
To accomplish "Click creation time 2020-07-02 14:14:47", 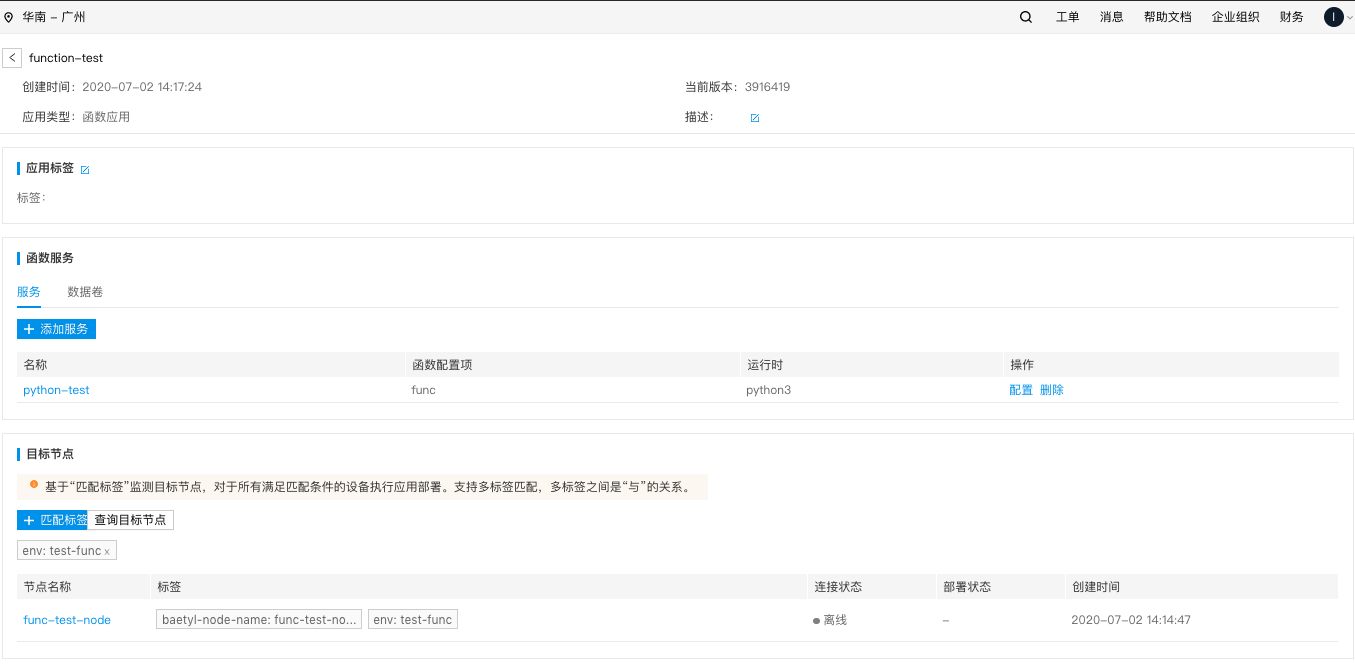I will 1131,620.
